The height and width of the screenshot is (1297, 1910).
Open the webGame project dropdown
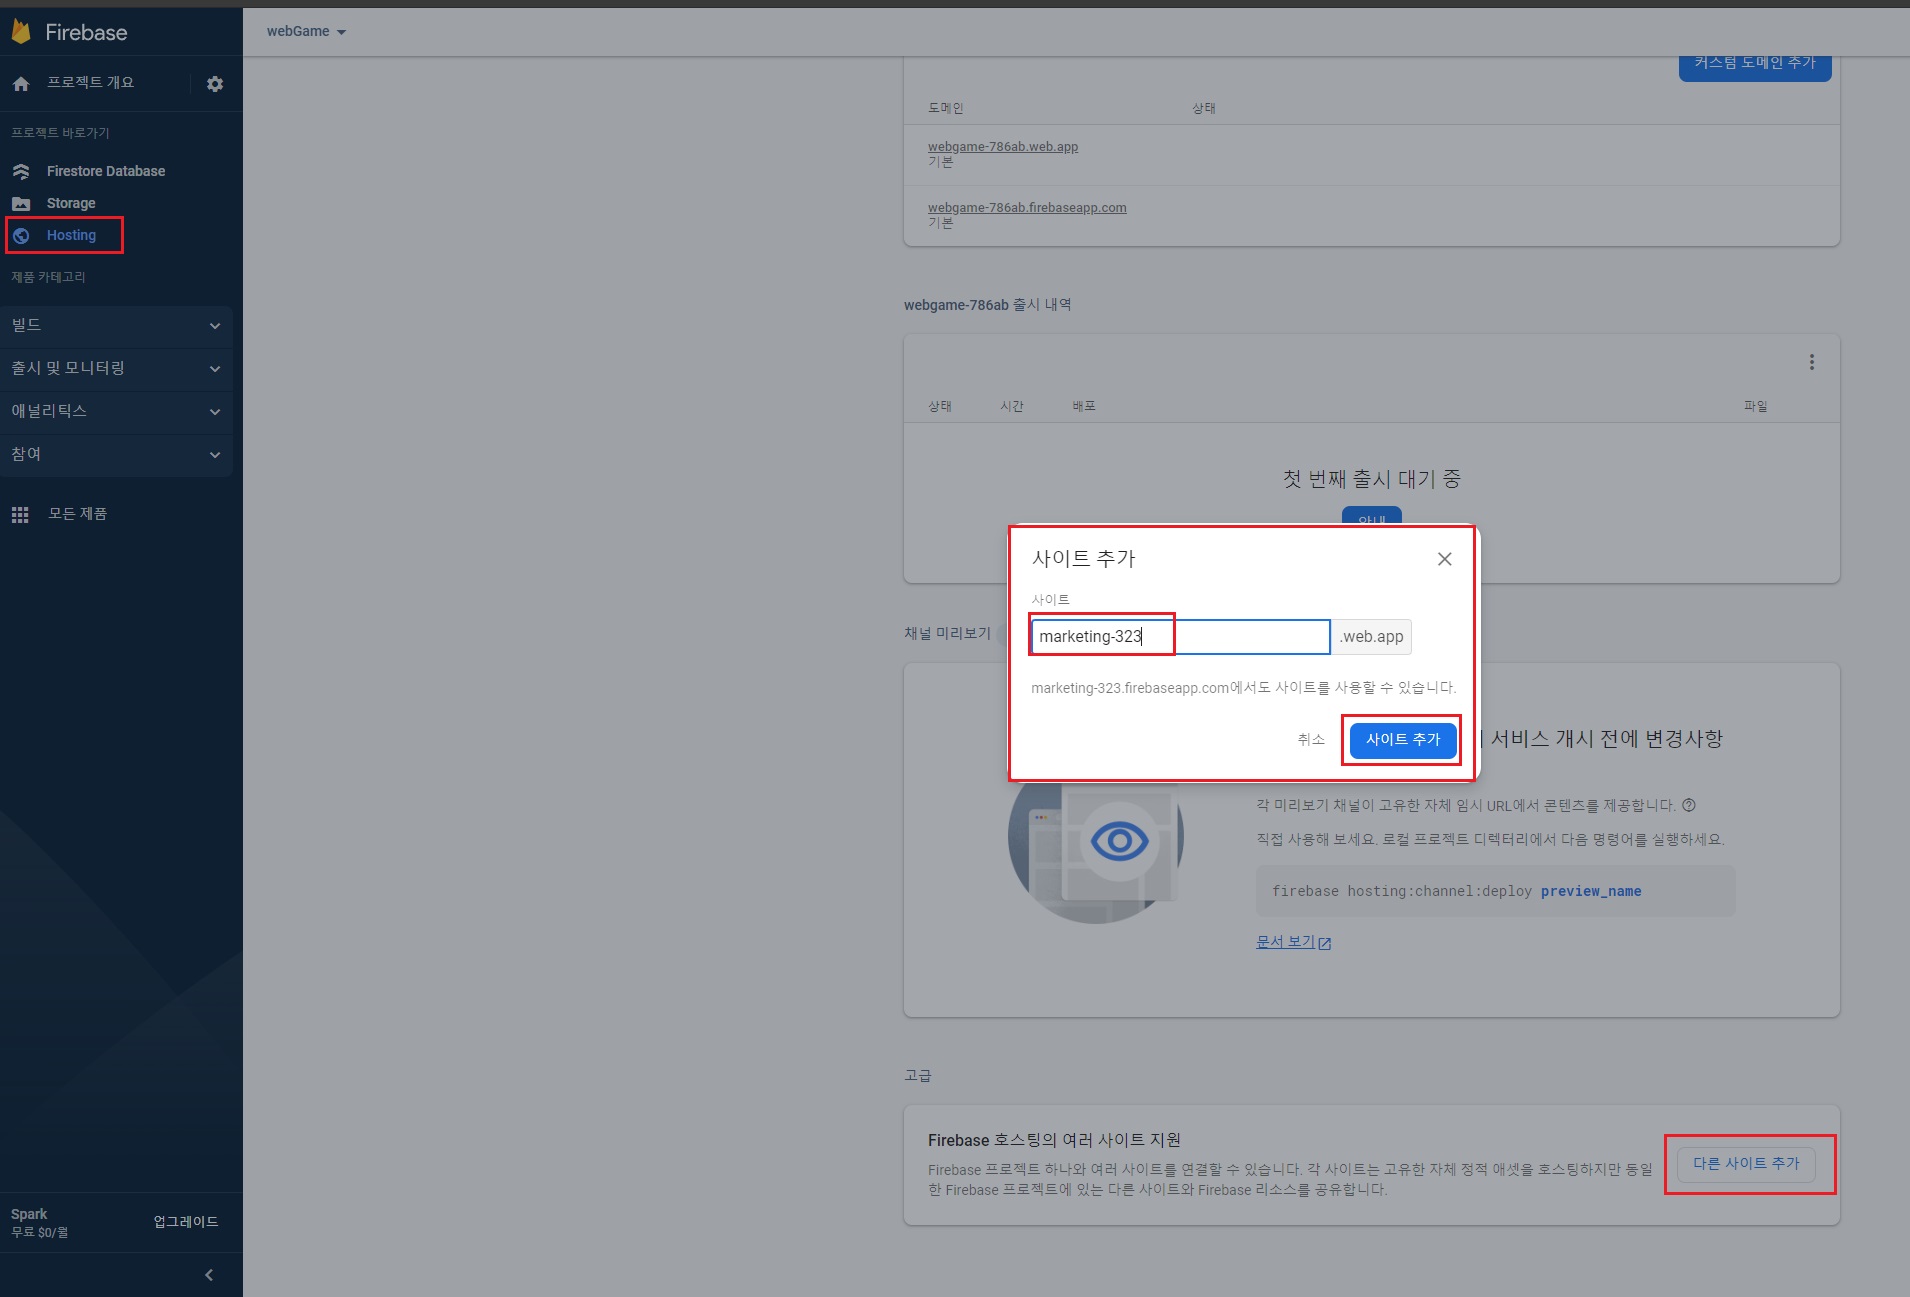(x=306, y=31)
